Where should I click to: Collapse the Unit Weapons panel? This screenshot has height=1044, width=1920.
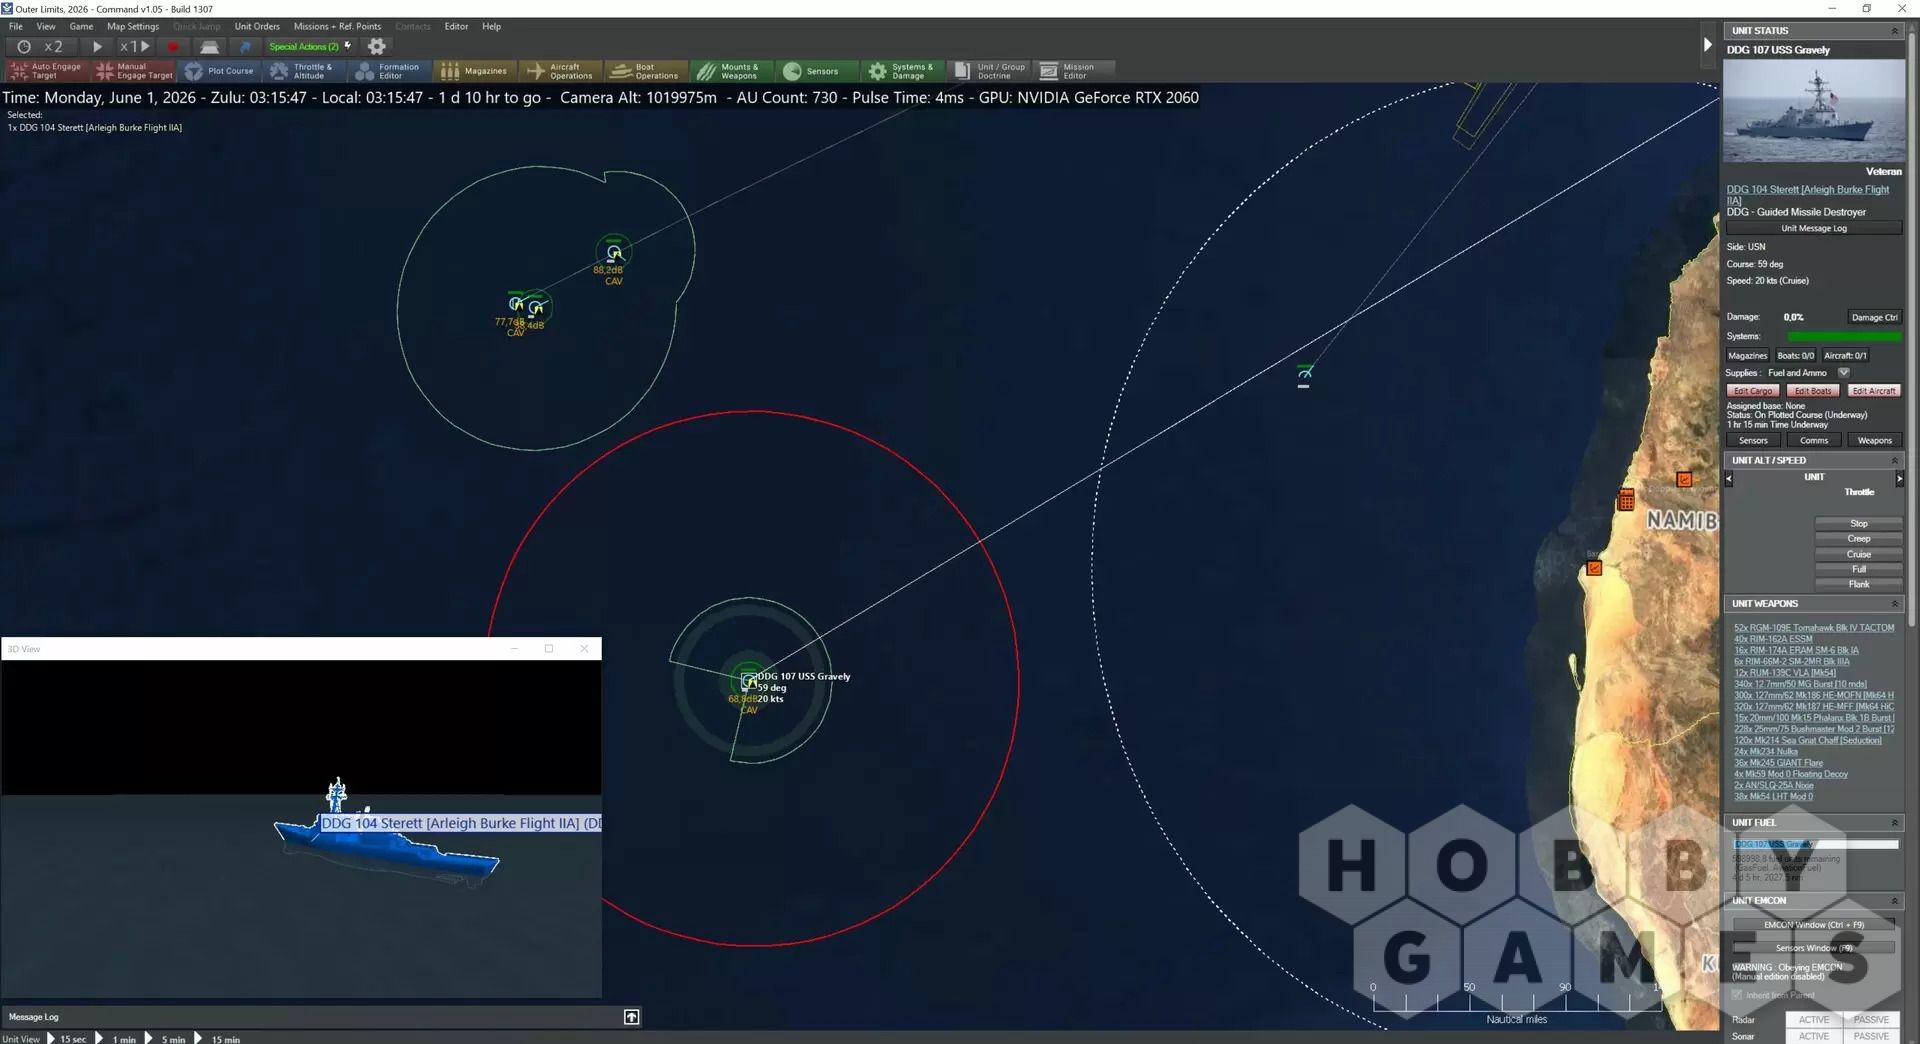coord(1894,604)
